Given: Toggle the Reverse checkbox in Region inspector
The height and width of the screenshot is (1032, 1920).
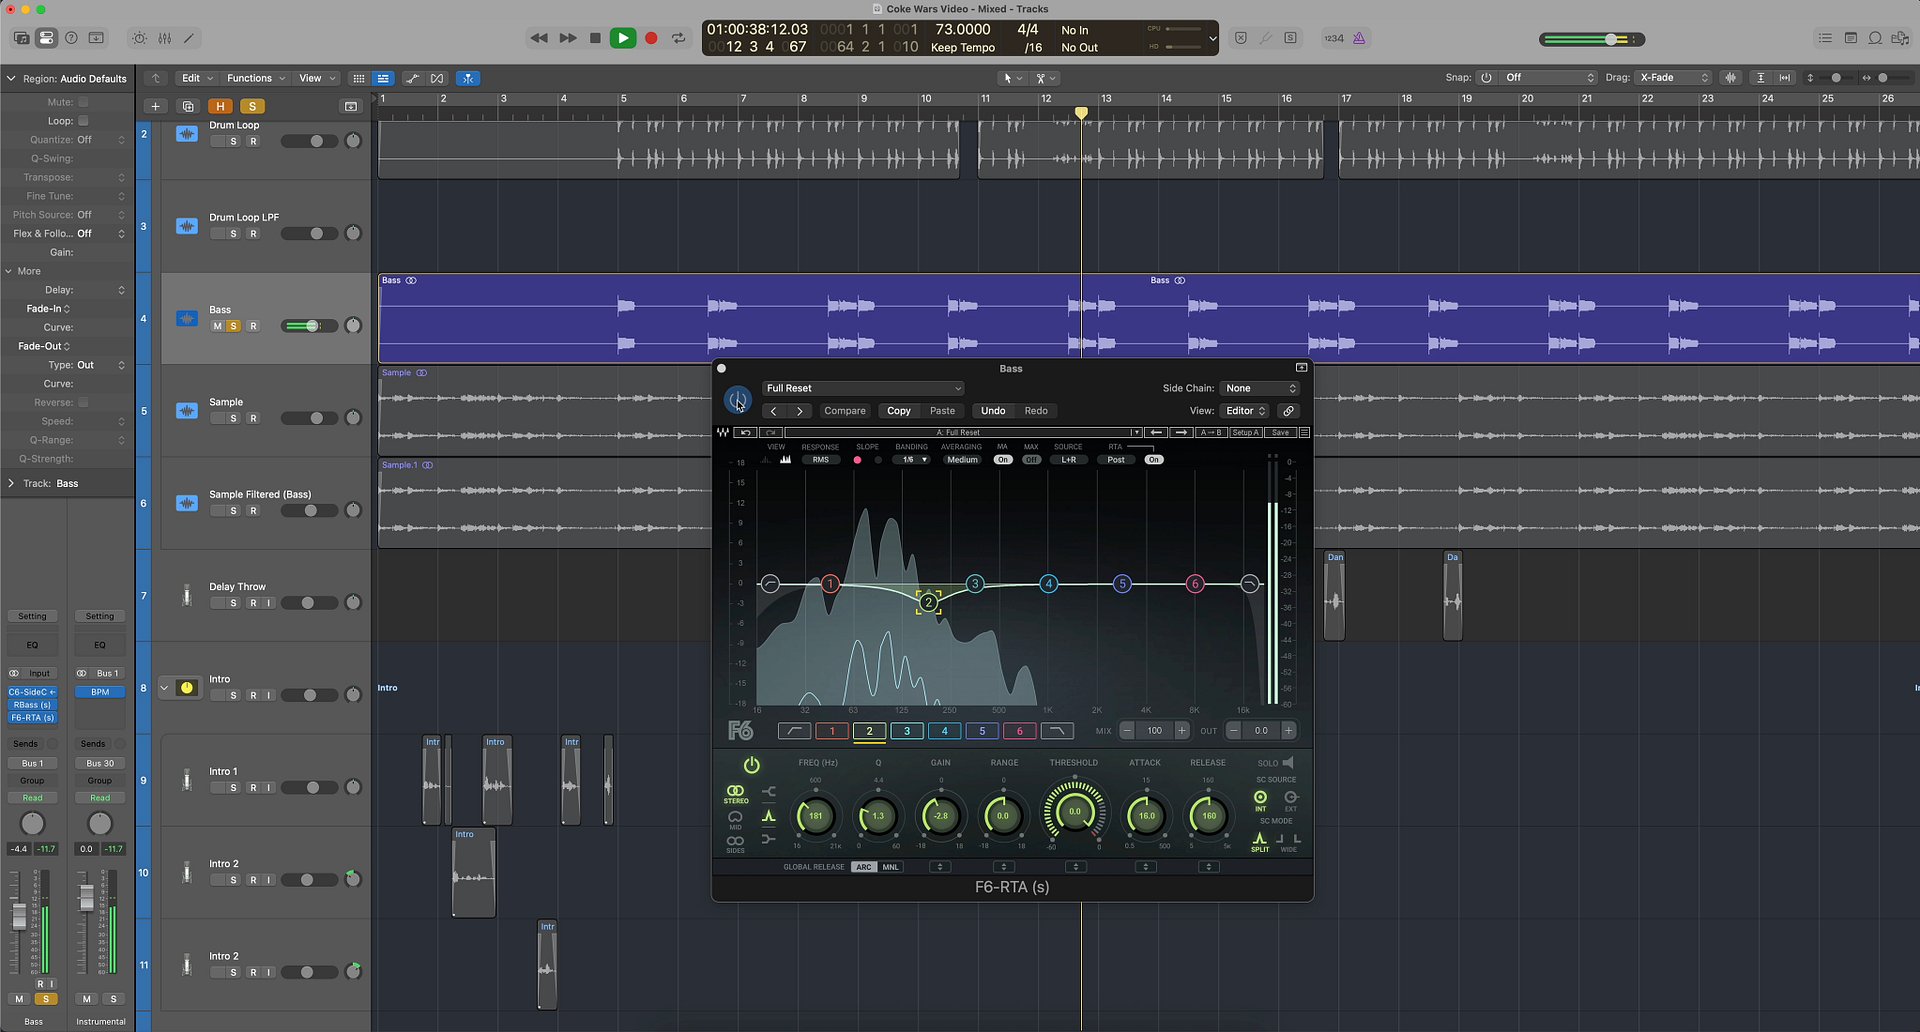Looking at the screenshot, I should pos(83,402).
